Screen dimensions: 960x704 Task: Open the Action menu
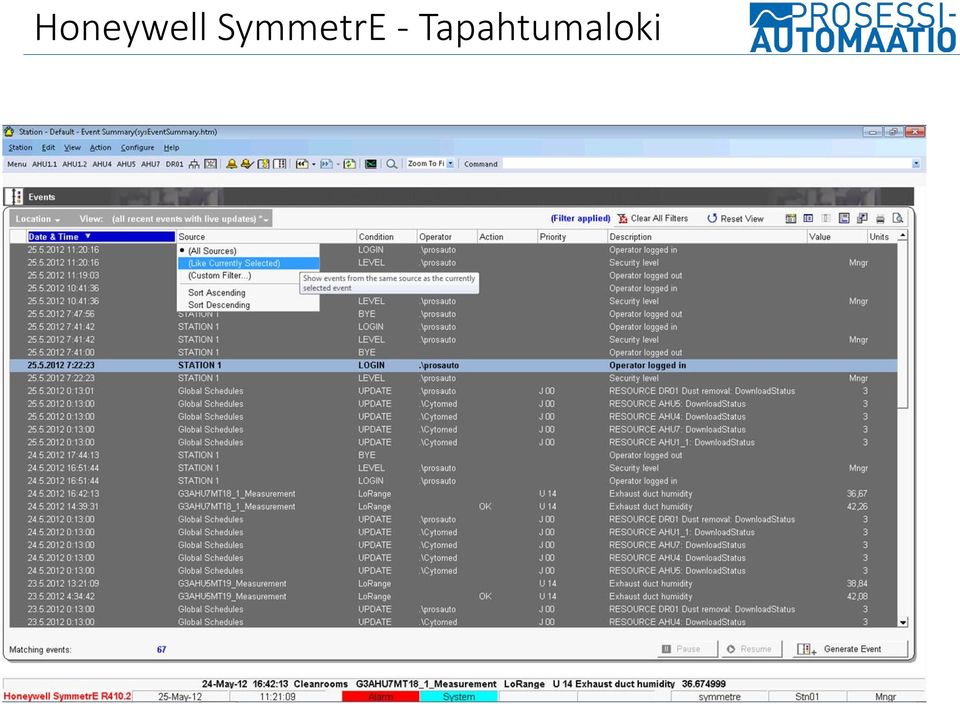point(100,148)
